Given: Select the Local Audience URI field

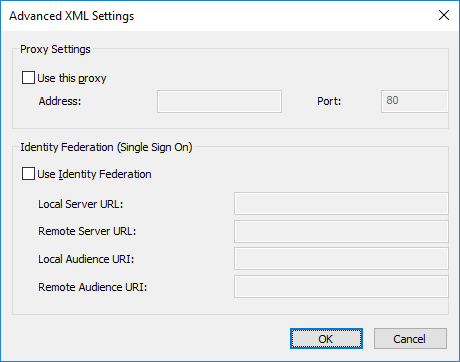Looking at the screenshot, I should (341, 259).
